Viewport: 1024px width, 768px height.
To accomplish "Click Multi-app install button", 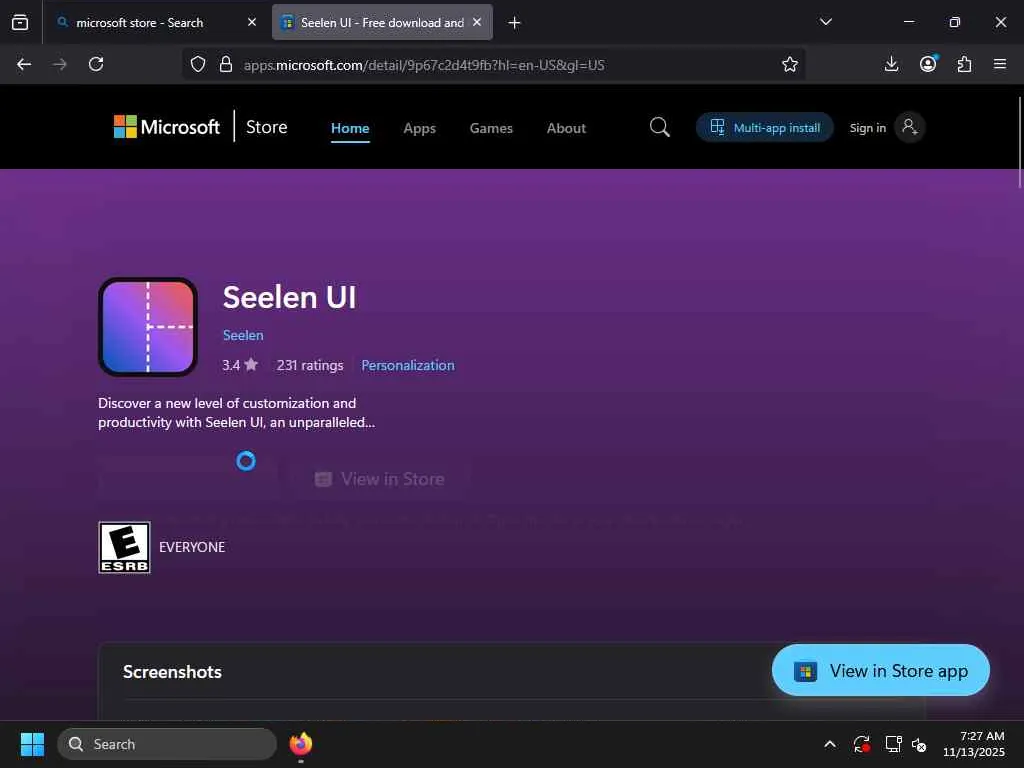I will point(765,127).
